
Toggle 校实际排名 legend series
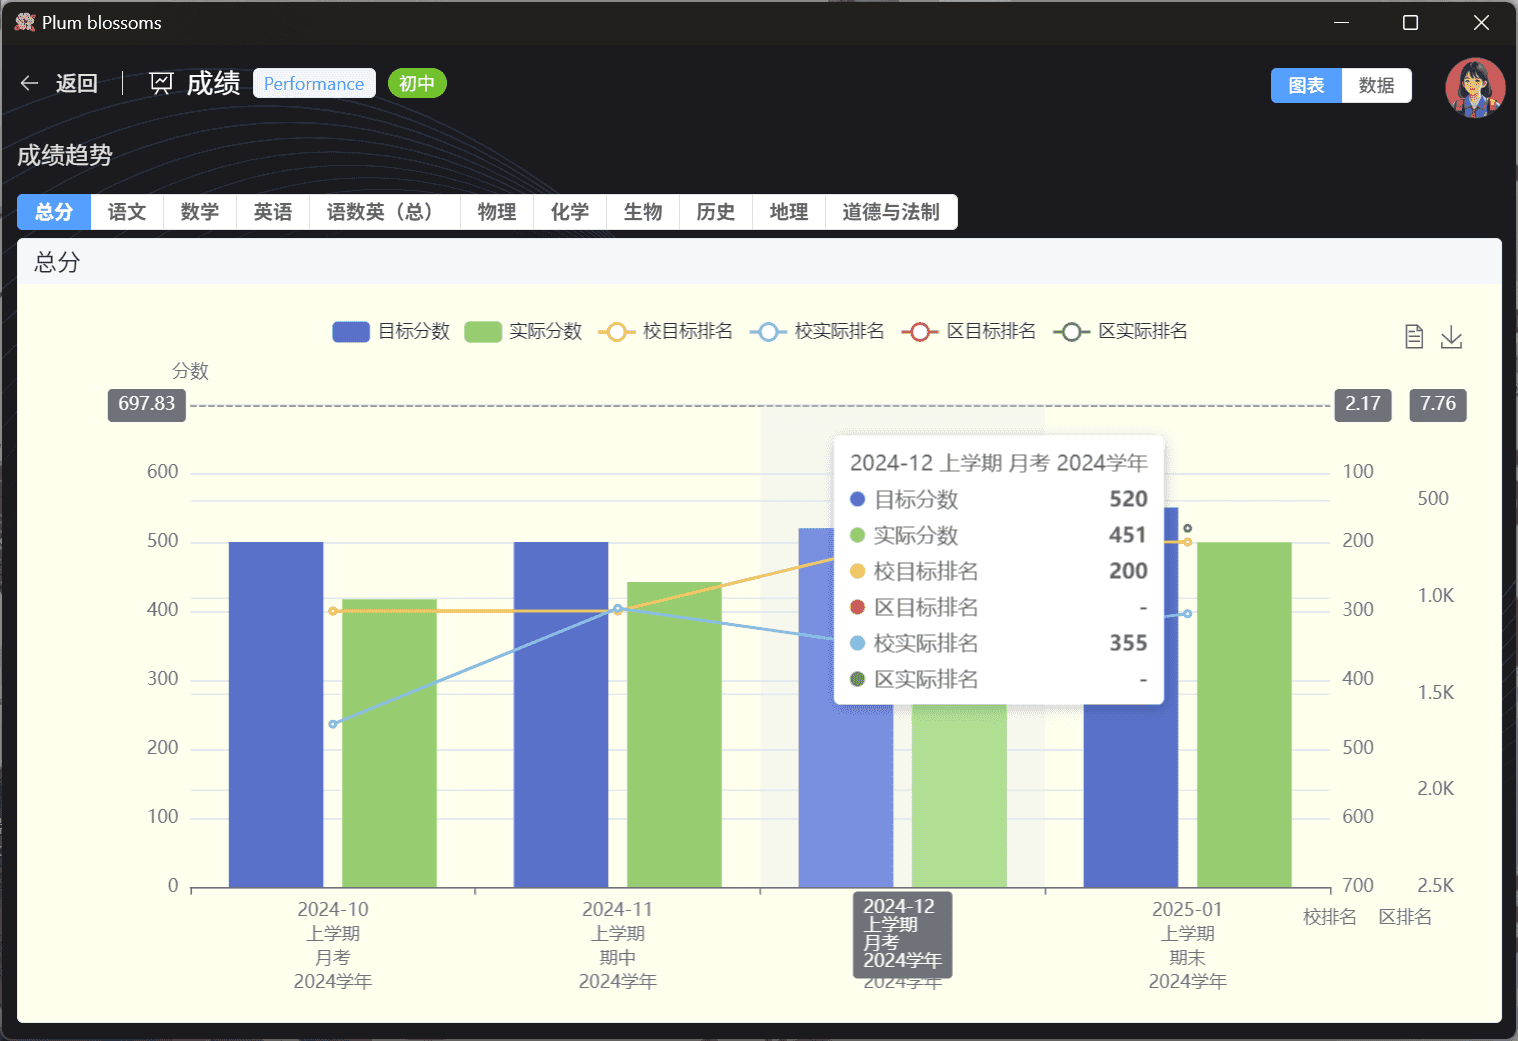(x=817, y=332)
